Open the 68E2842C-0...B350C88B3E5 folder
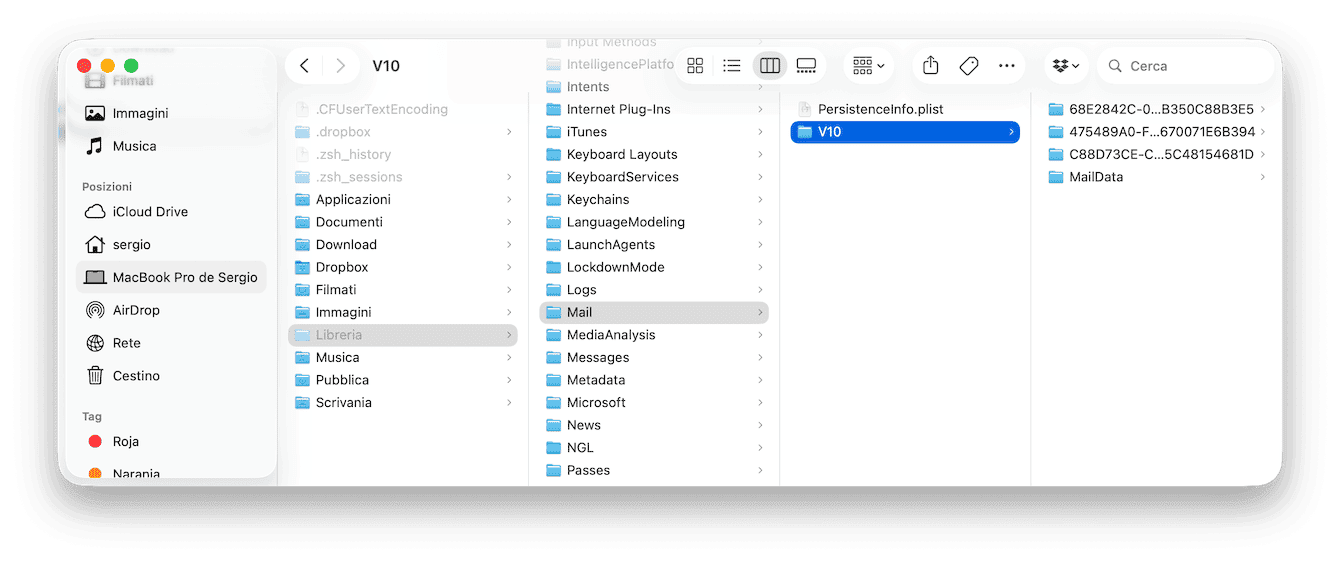1340x562 pixels. point(1157,109)
